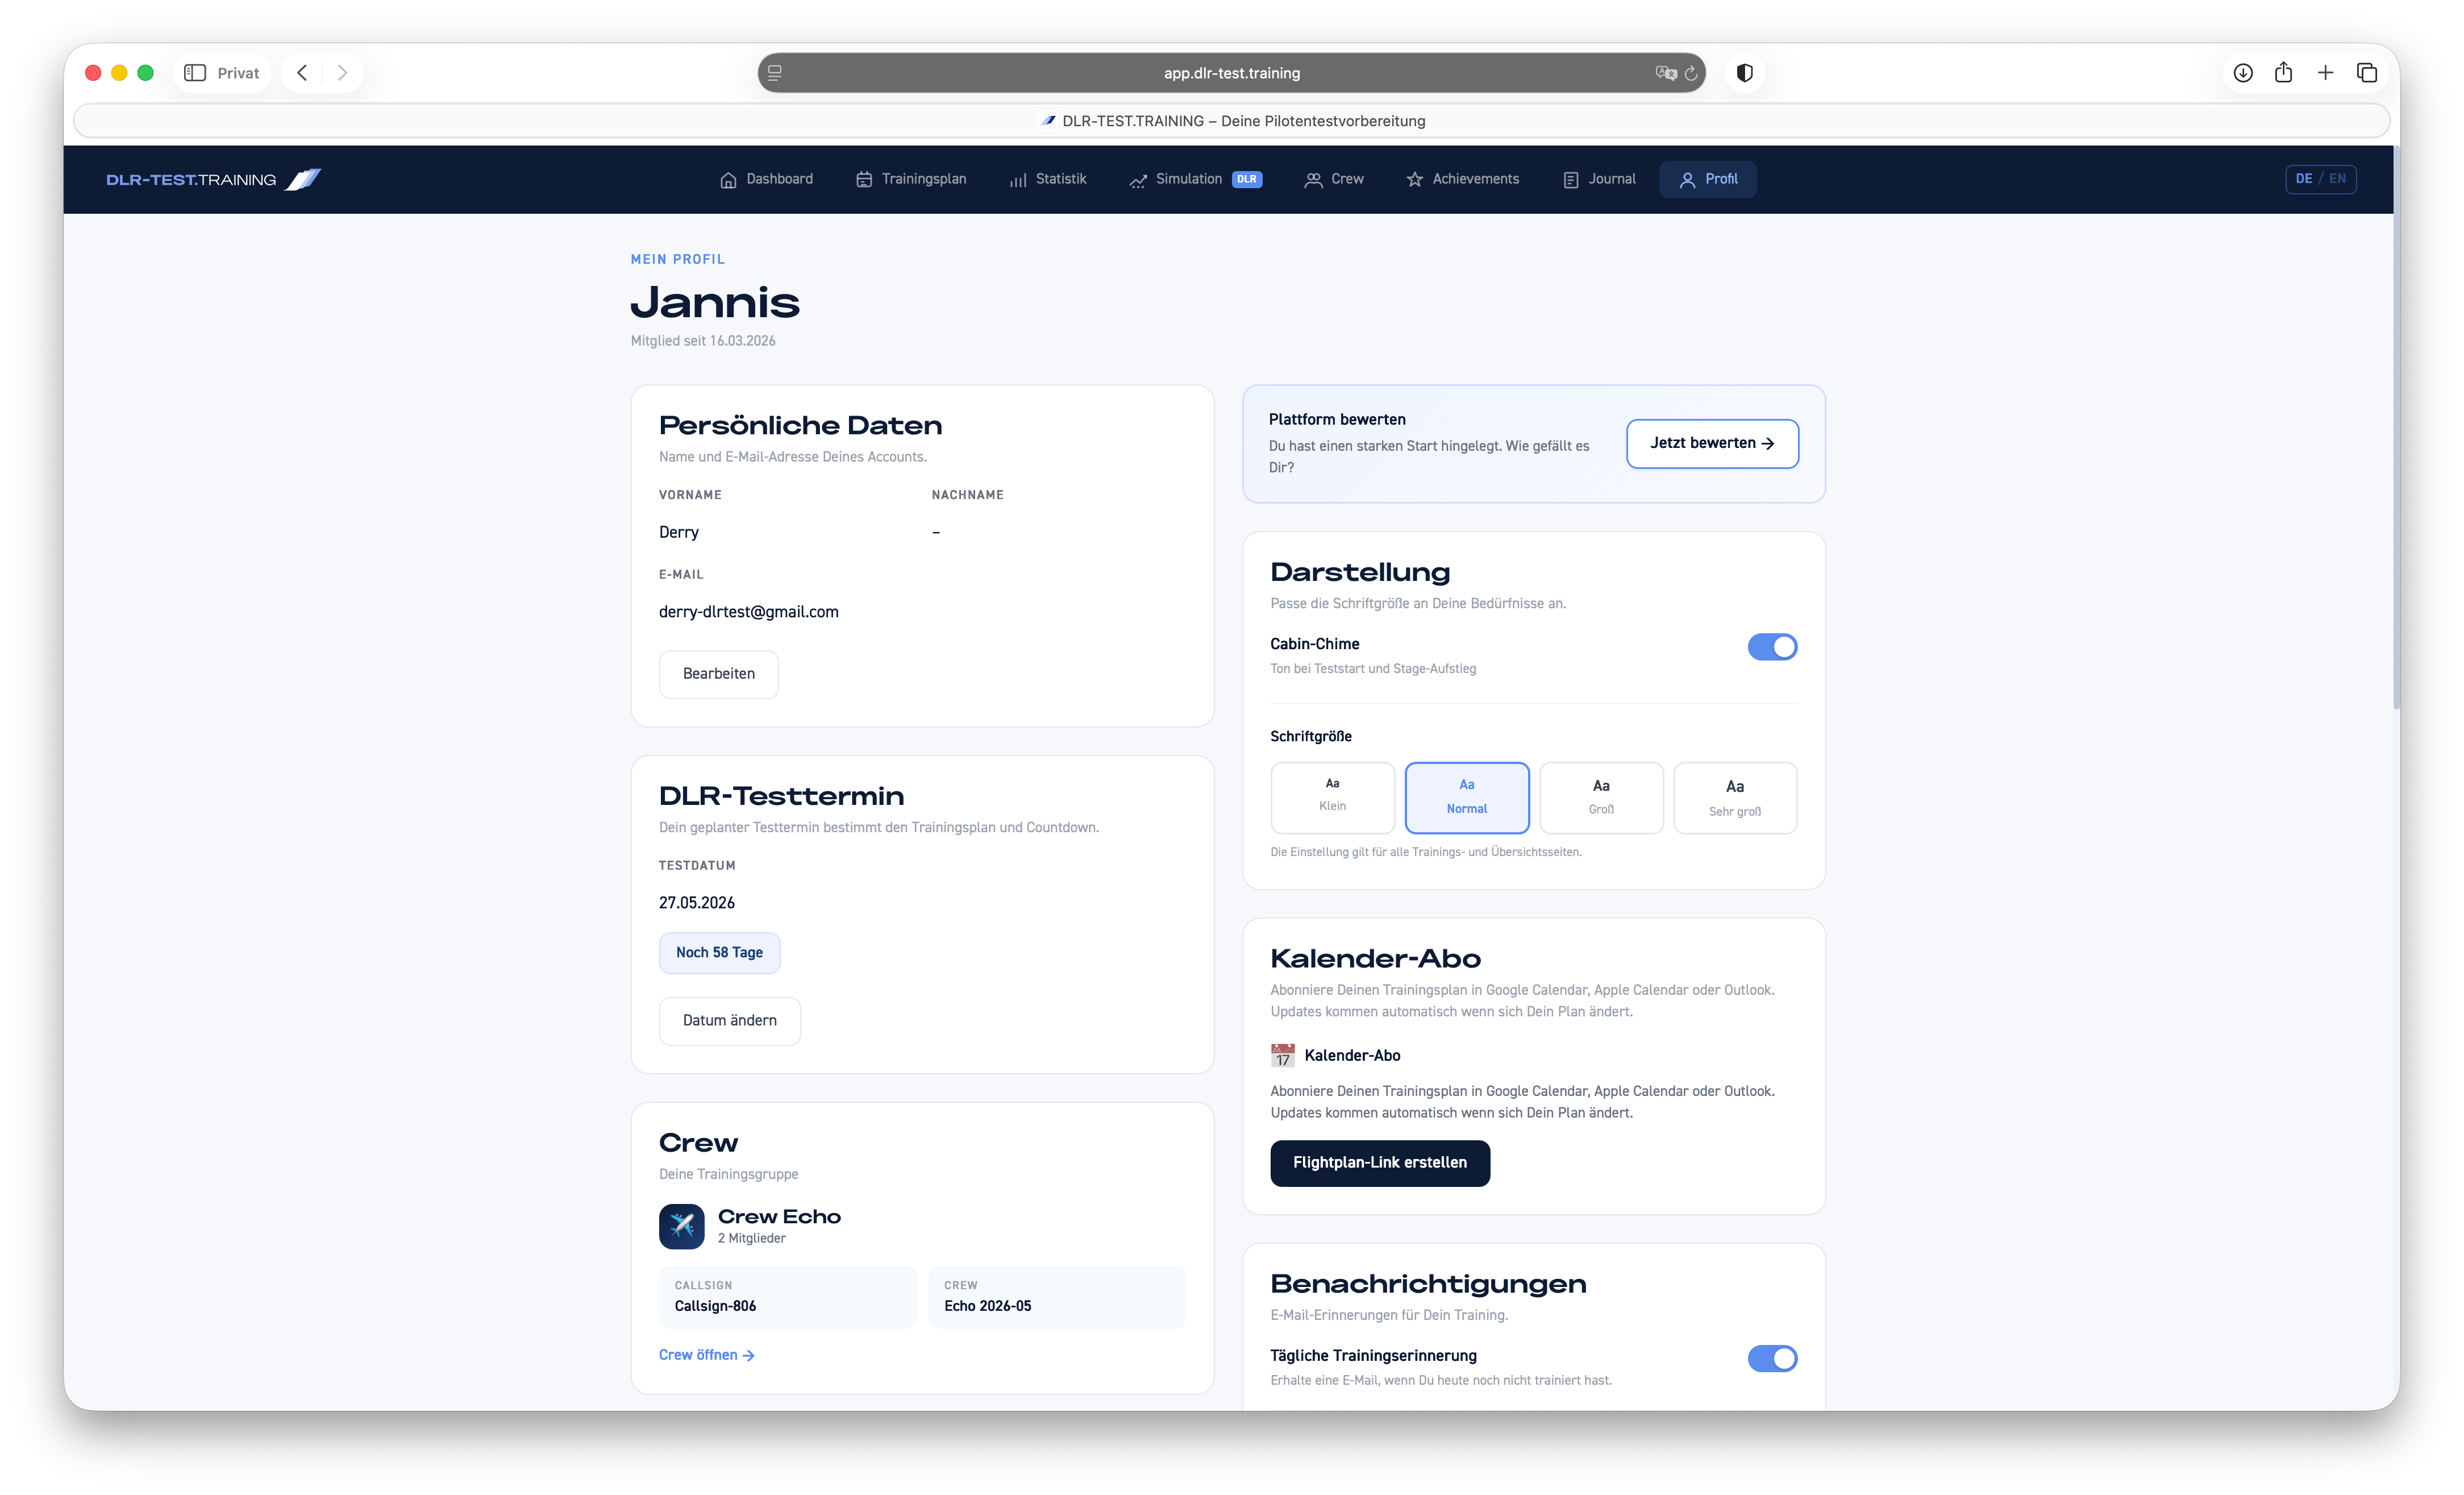Click the page reload icon
The width and height of the screenshot is (2464, 1495).
pyautogui.click(x=1691, y=73)
